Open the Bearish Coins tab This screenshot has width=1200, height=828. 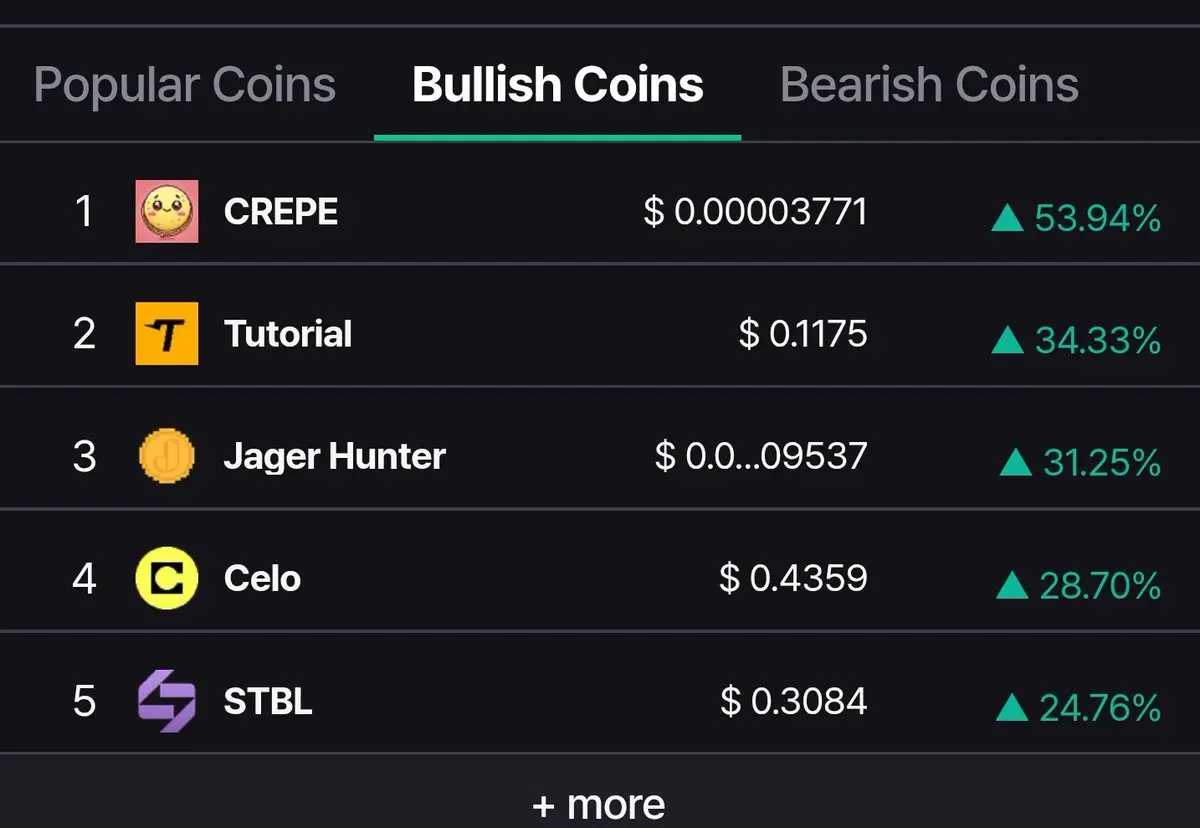coord(929,85)
